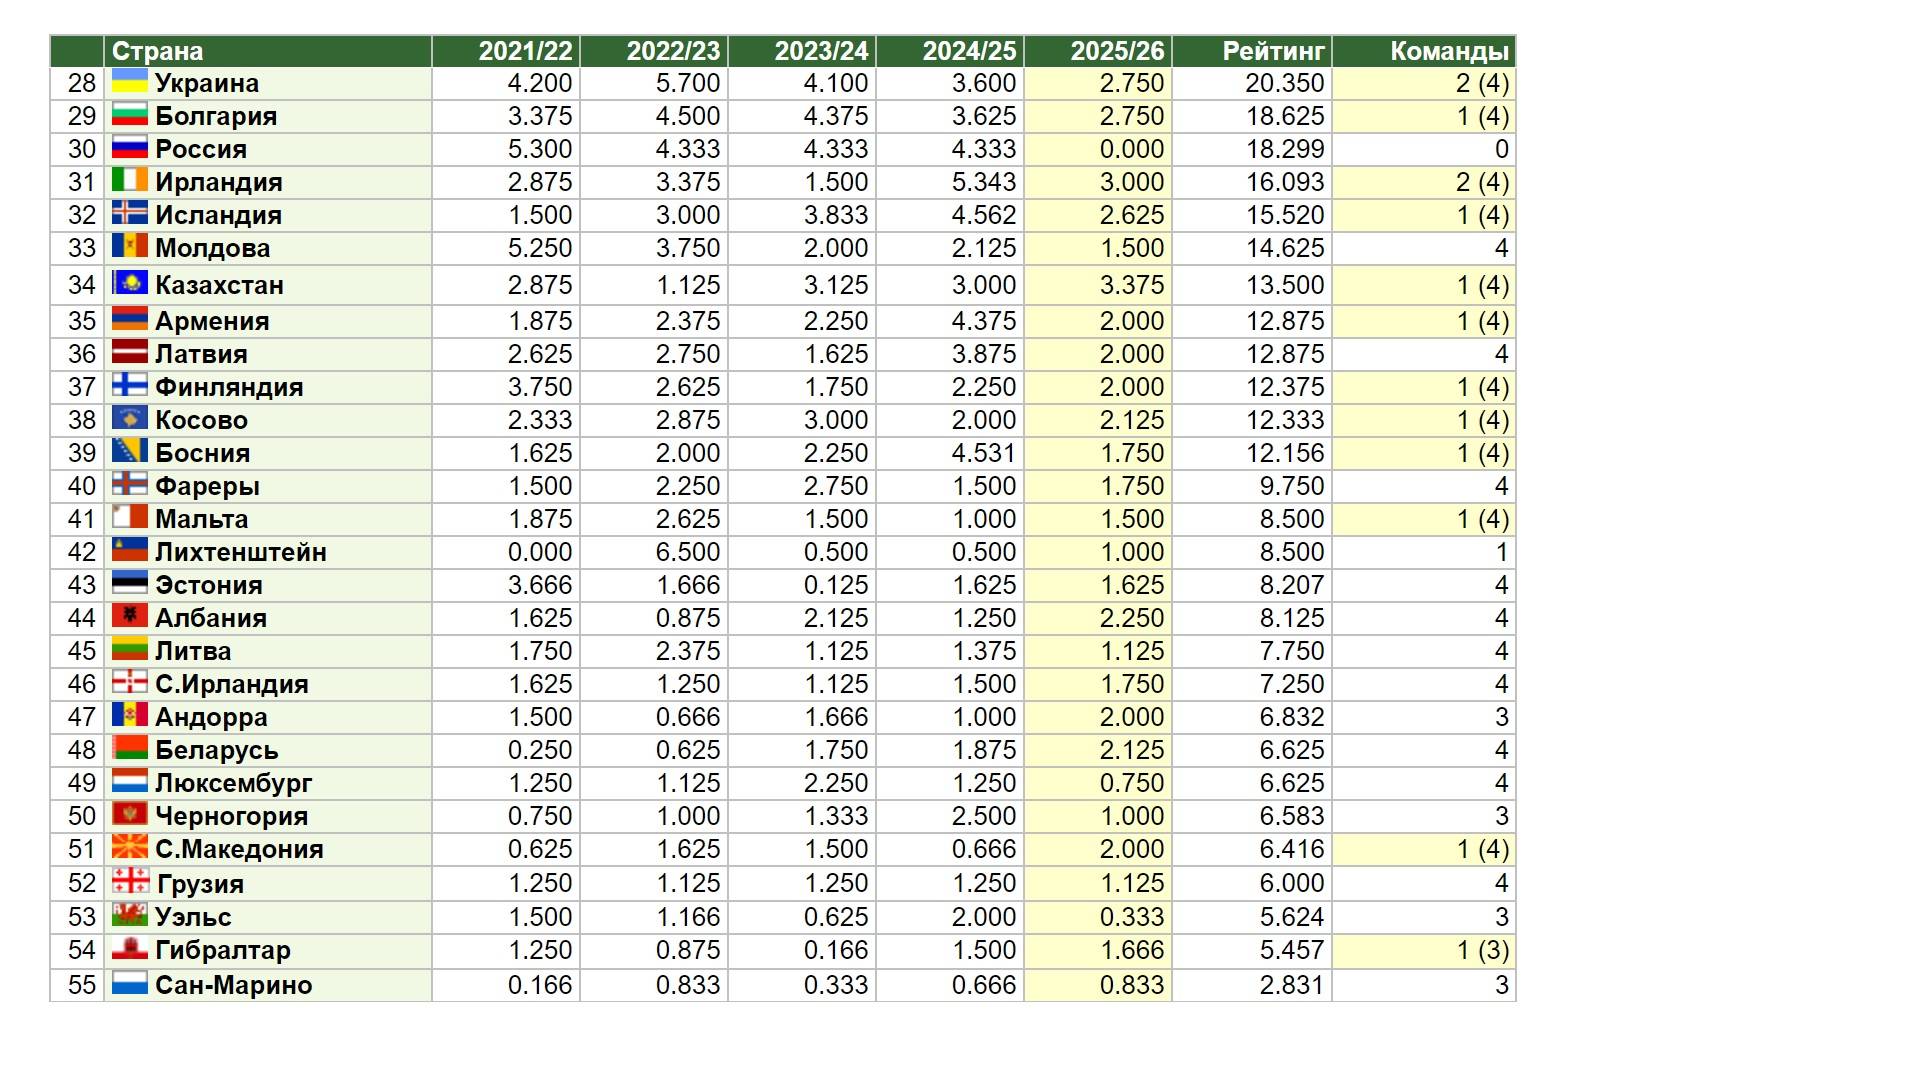Image resolution: width=1920 pixels, height=1080 pixels.
Task: Click the Ukraine flag icon
Action: (x=129, y=82)
